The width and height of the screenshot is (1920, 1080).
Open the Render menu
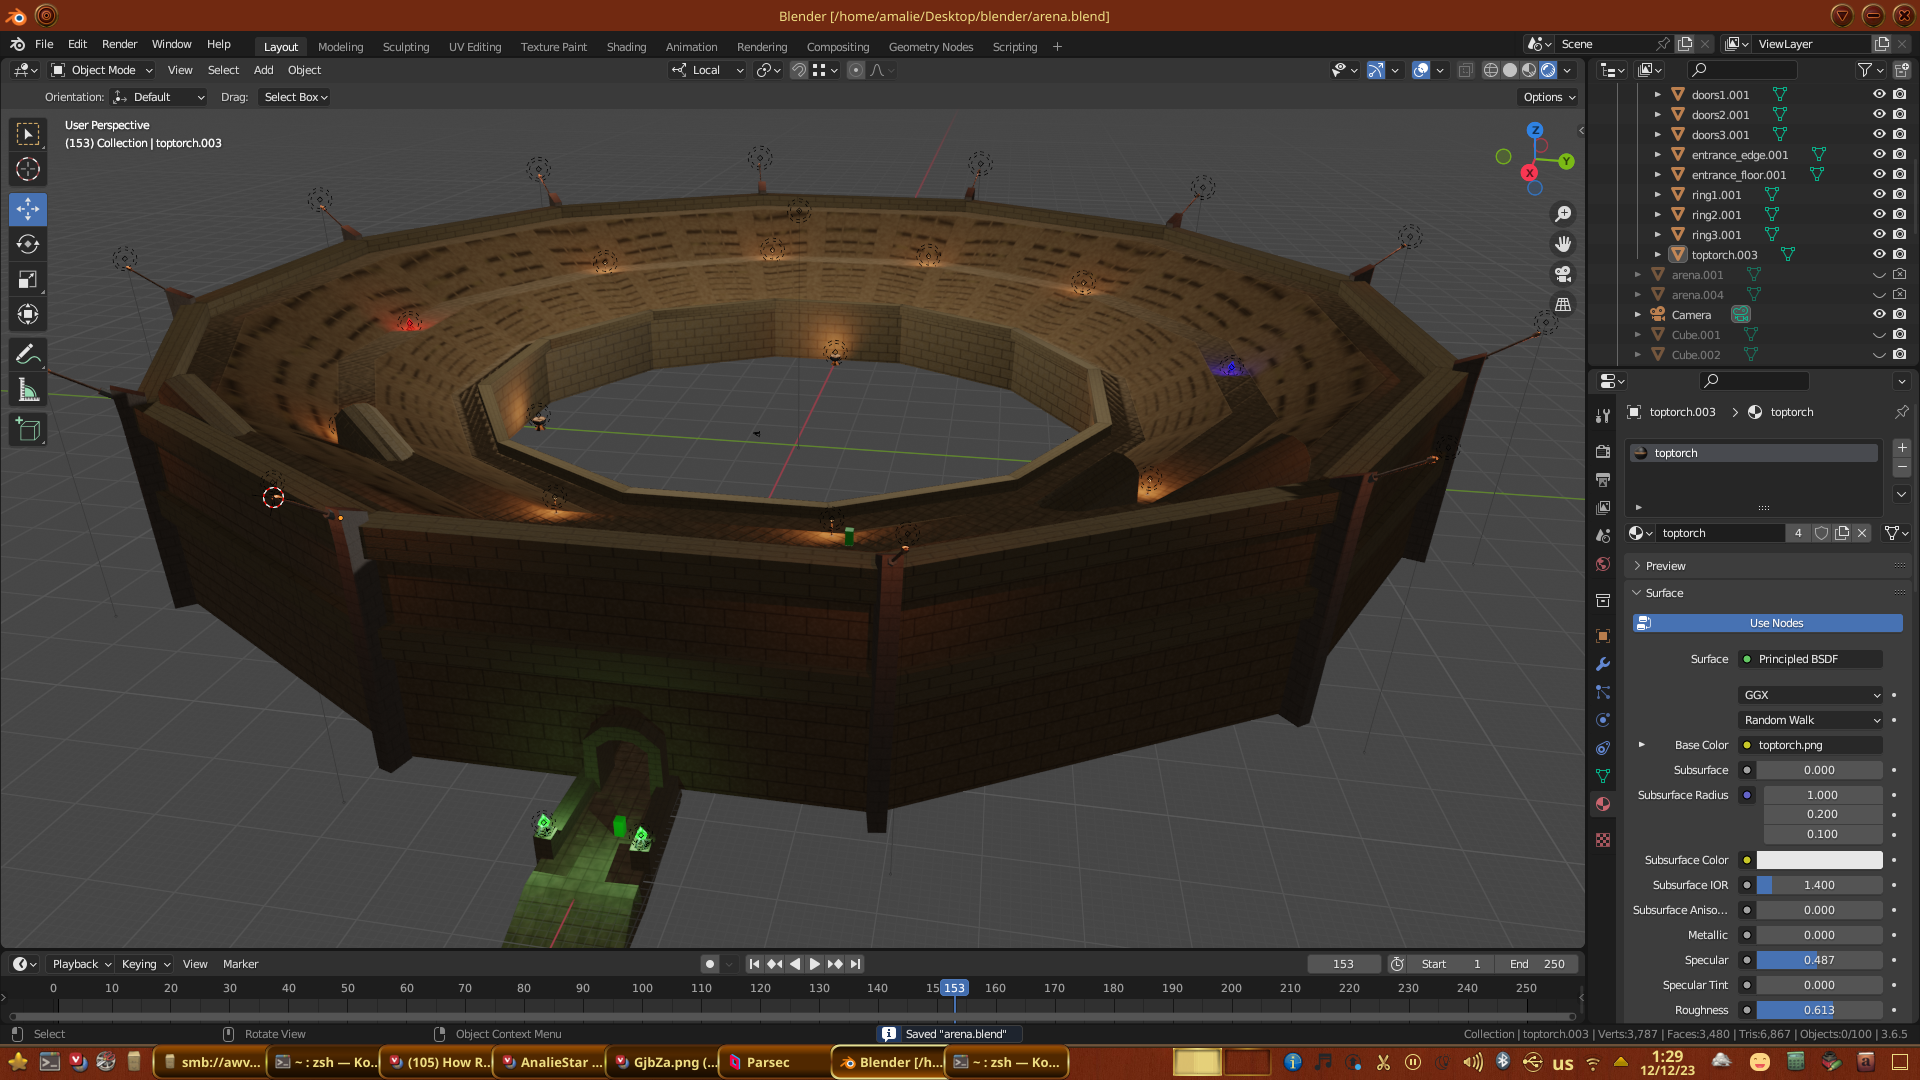pyautogui.click(x=119, y=44)
